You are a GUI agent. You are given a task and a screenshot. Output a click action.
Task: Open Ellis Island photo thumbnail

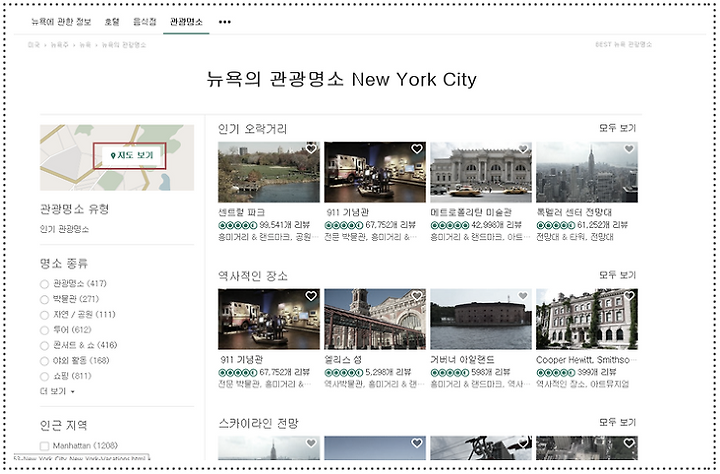[x=375, y=319]
